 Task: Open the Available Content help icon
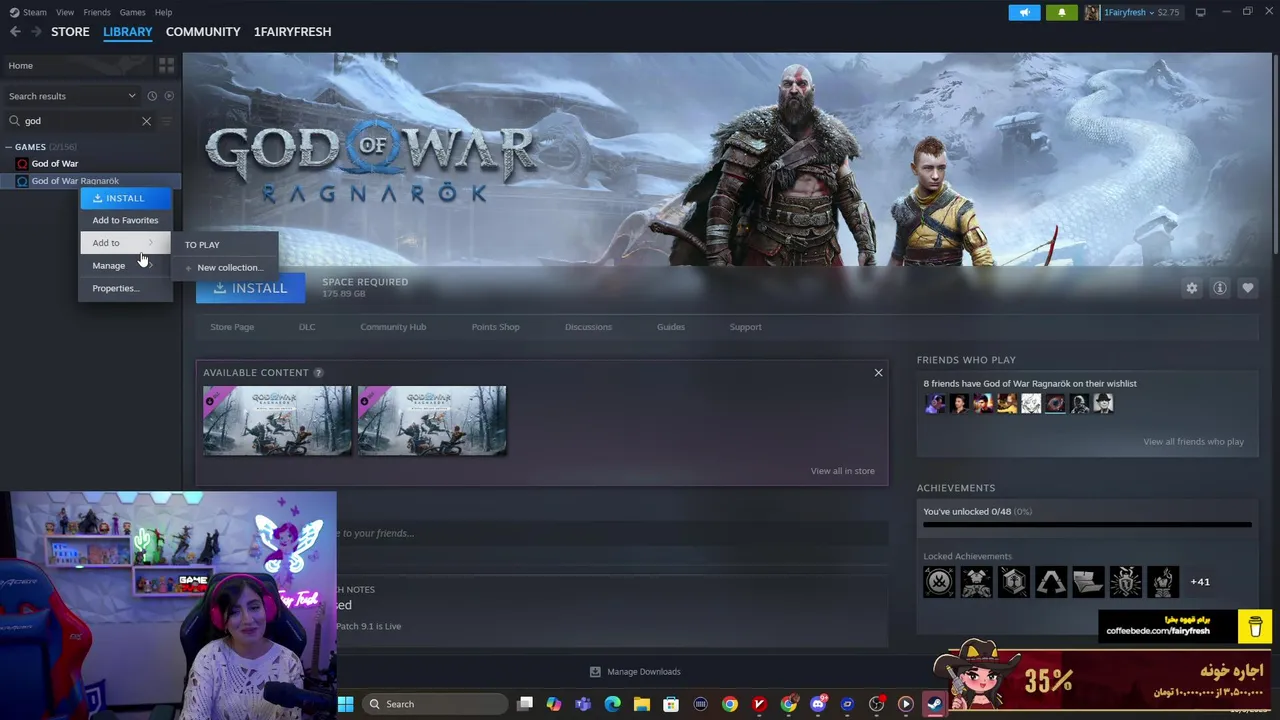point(318,373)
